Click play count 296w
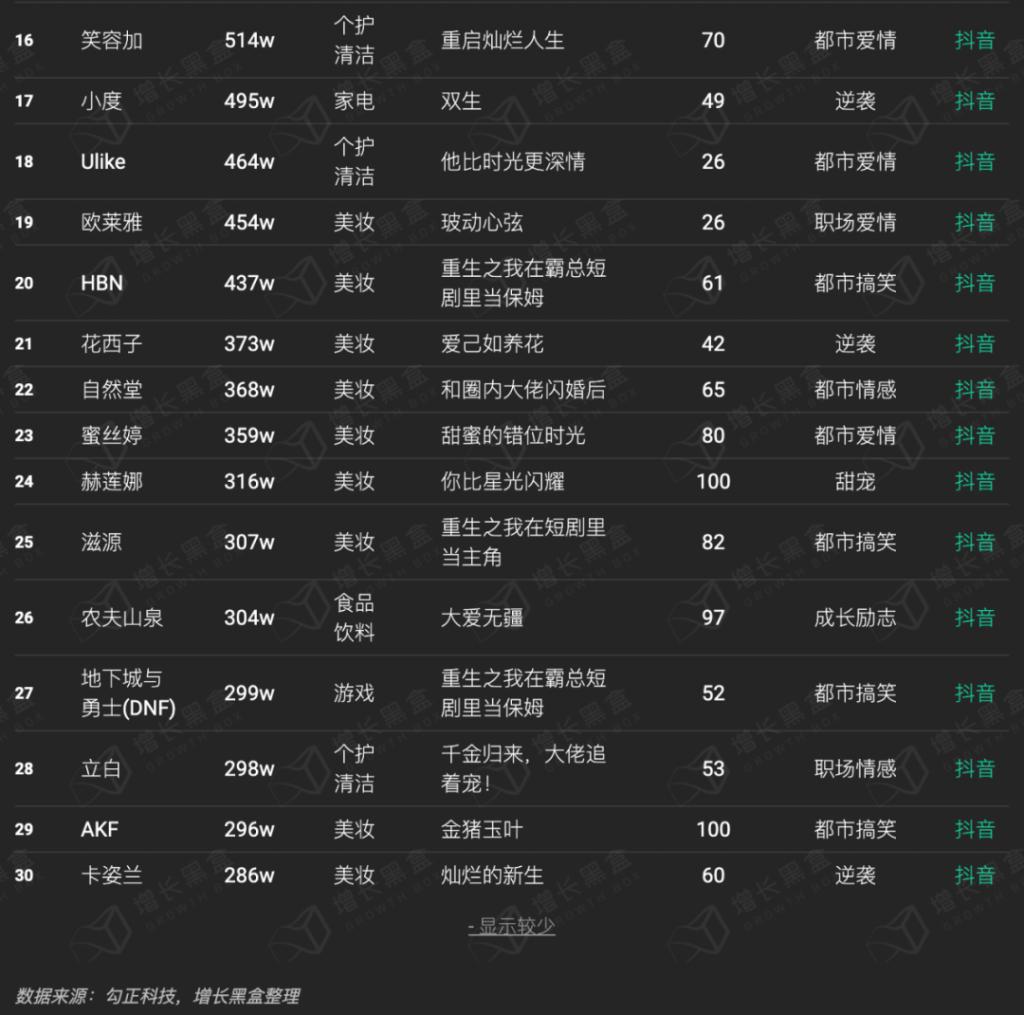 point(249,830)
